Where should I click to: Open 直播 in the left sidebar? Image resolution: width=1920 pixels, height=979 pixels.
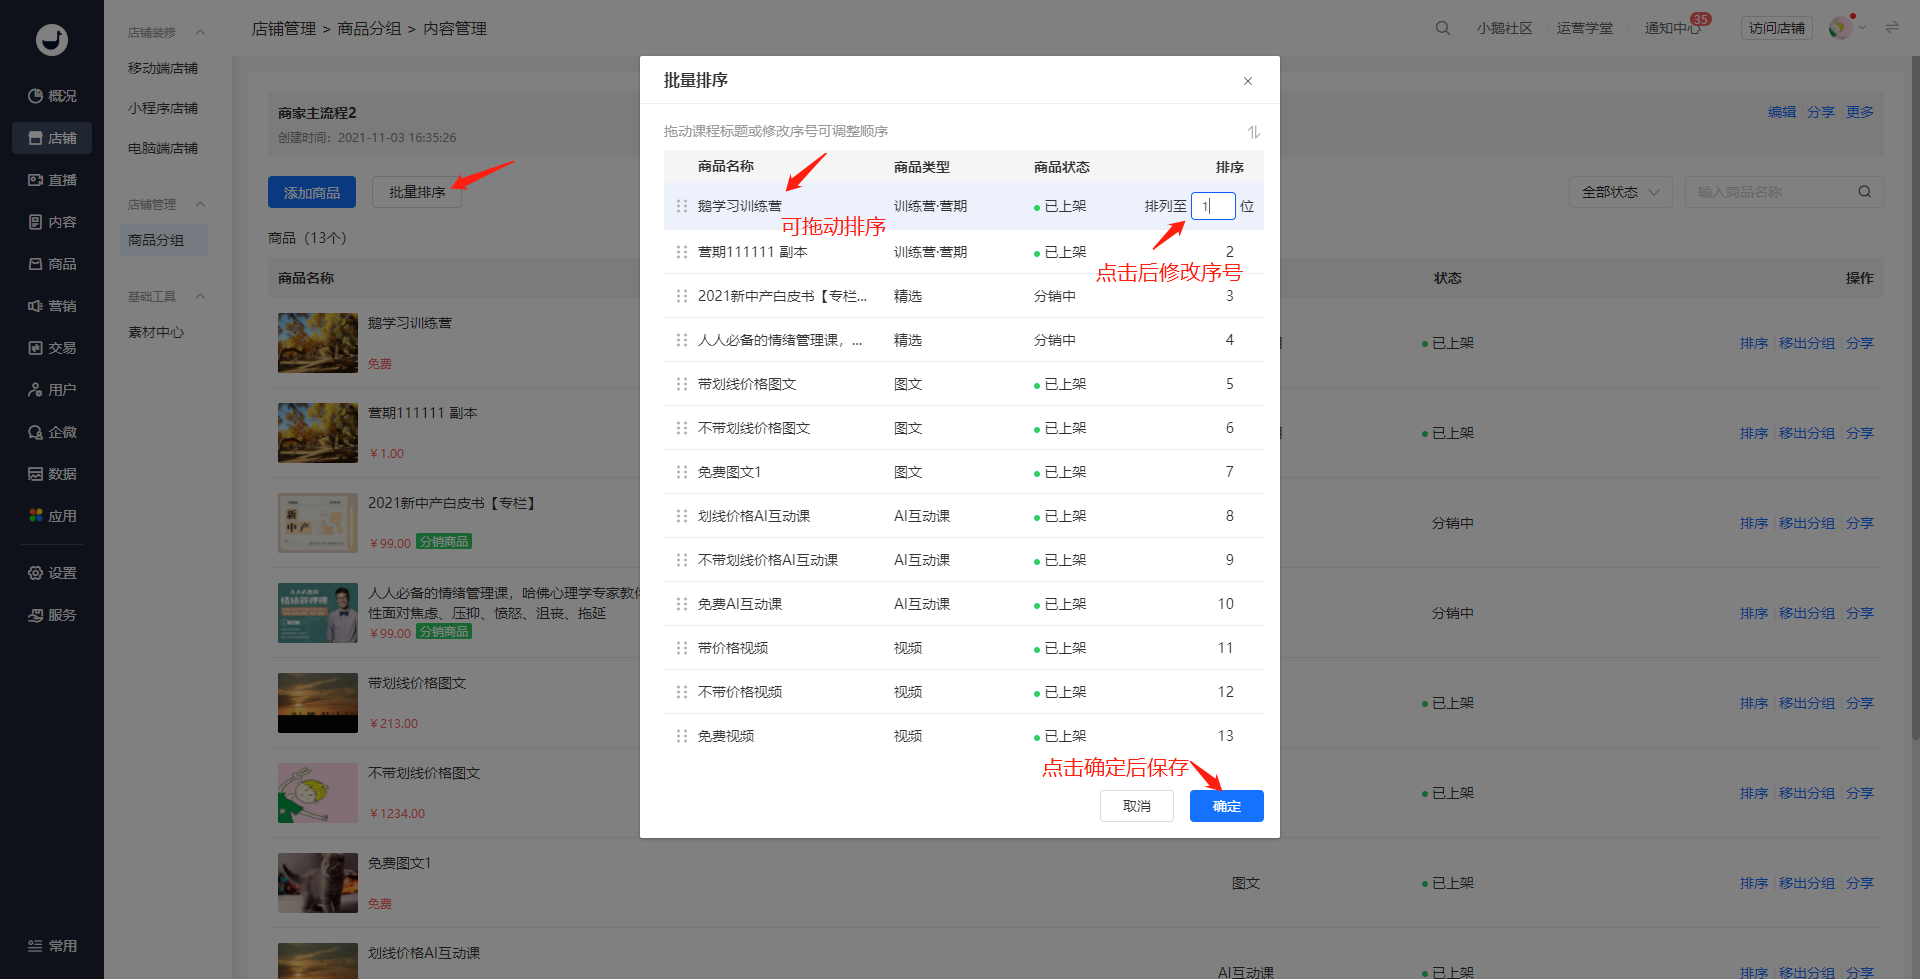tap(52, 180)
